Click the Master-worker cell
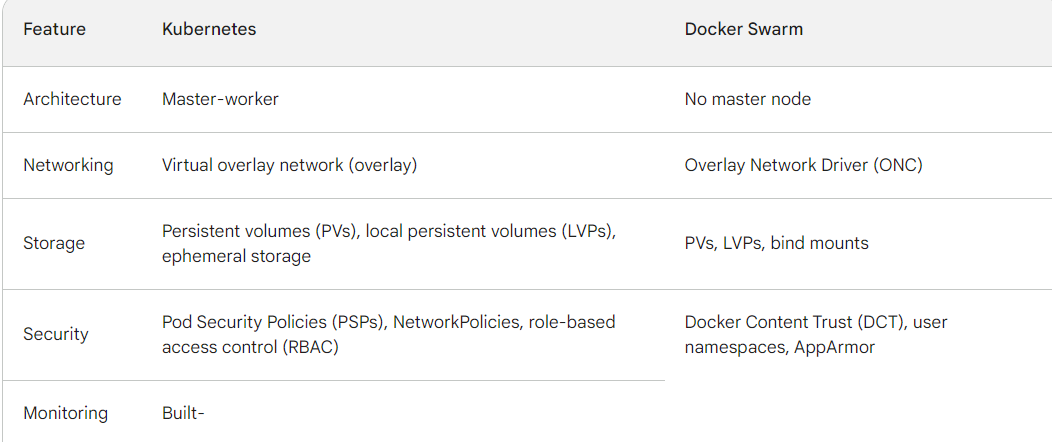 pos(220,99)
